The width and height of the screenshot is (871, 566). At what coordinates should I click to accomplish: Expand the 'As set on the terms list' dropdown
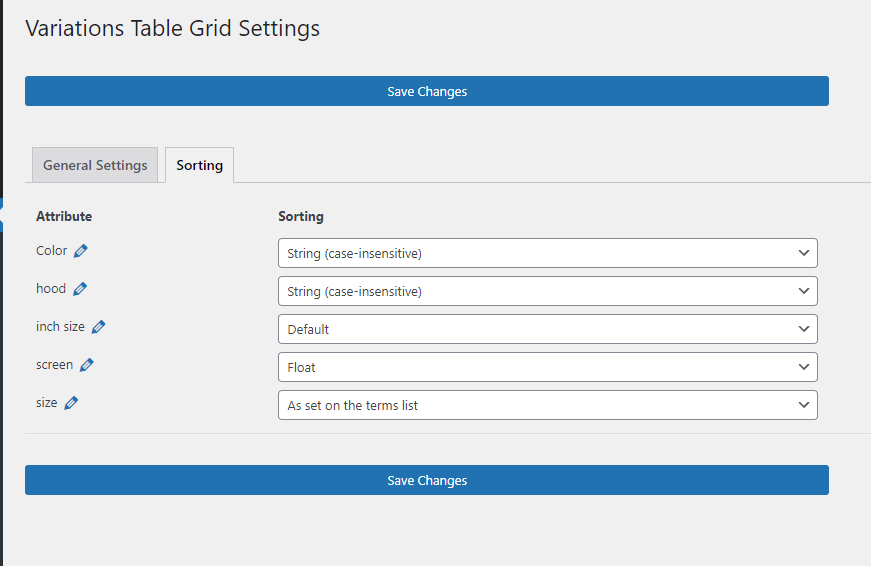(547, 405)
